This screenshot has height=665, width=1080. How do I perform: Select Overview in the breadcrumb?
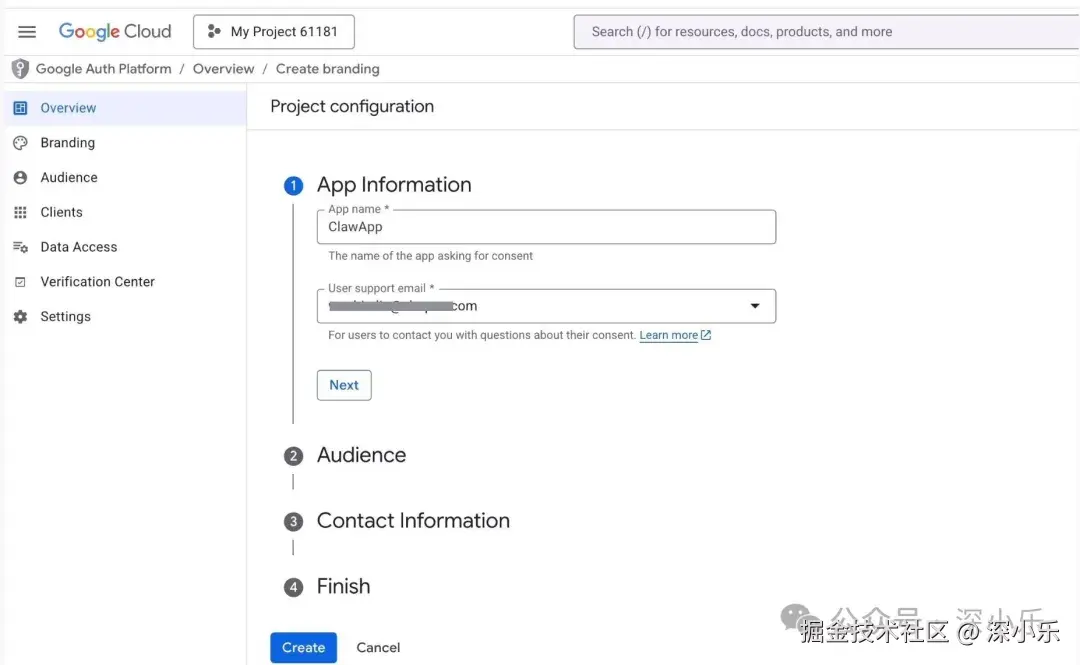click(223, 69)
